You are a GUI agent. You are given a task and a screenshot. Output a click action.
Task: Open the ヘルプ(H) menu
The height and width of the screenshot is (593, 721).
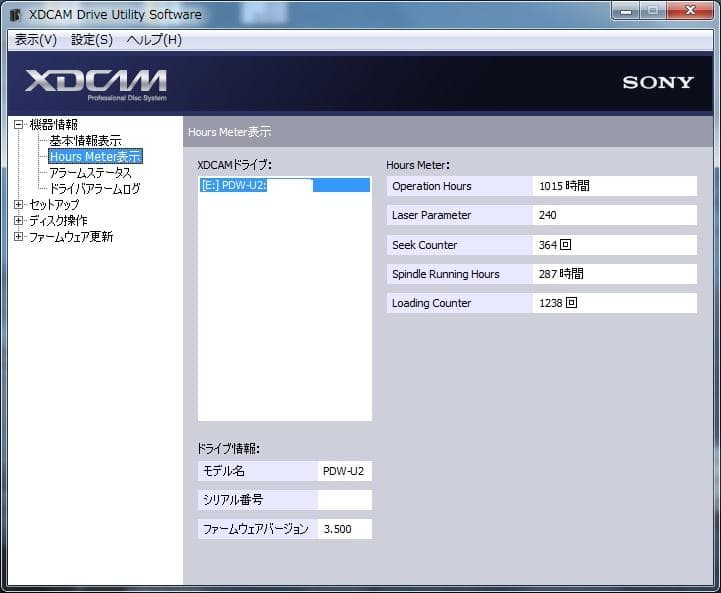[154, 40]
